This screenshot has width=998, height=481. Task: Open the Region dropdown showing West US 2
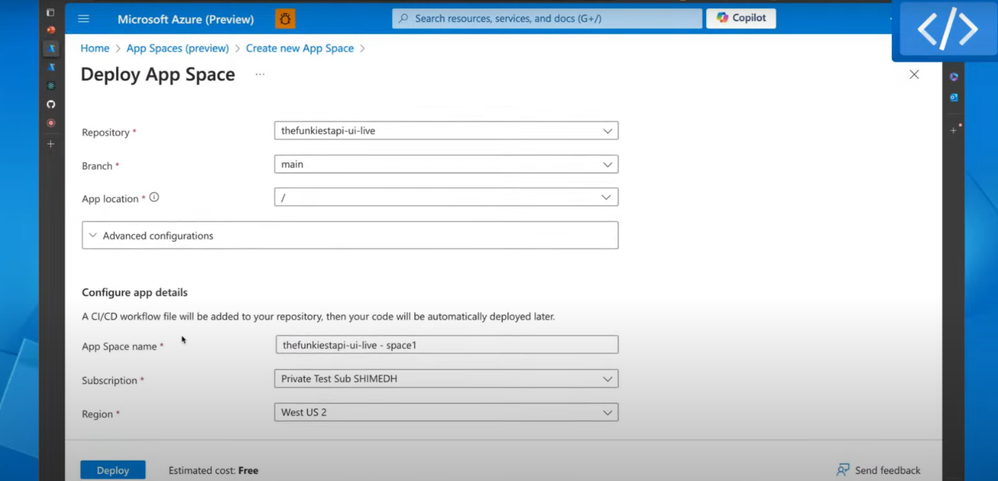tap(446, 412)
